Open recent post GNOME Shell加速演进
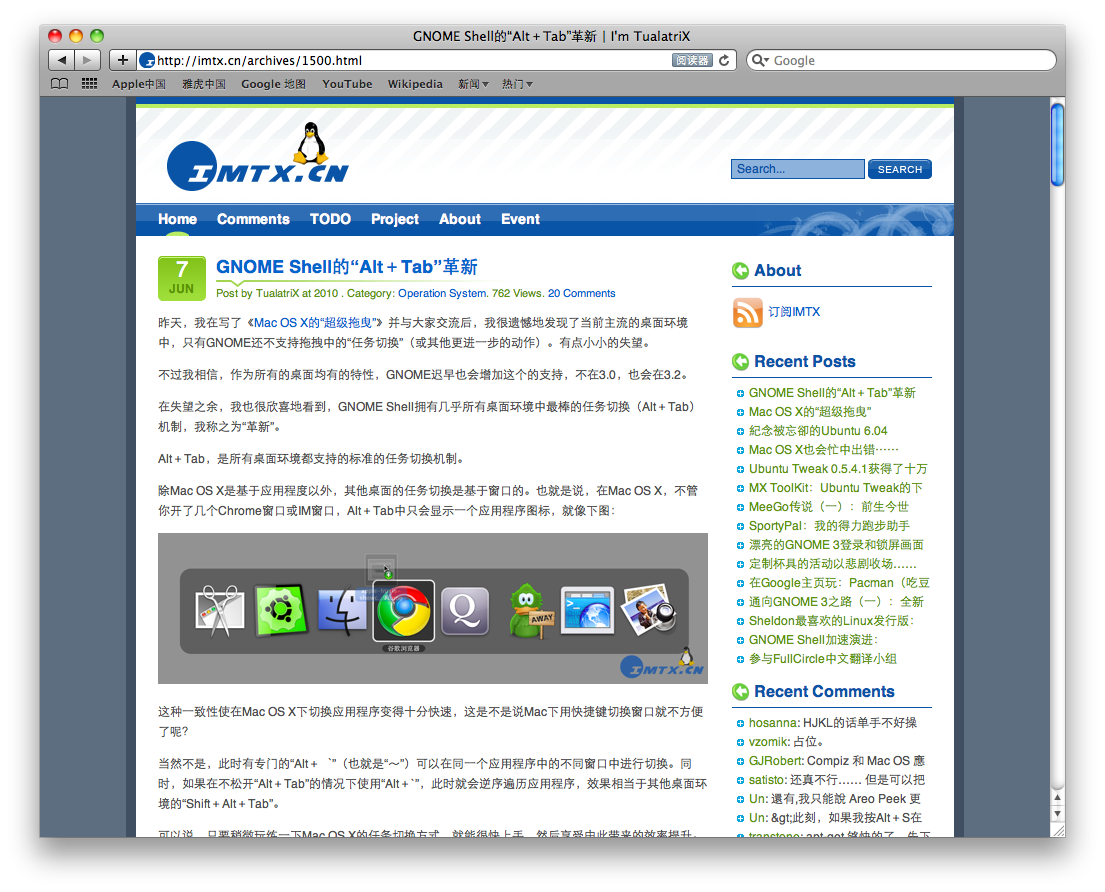 tap(813, 640)
